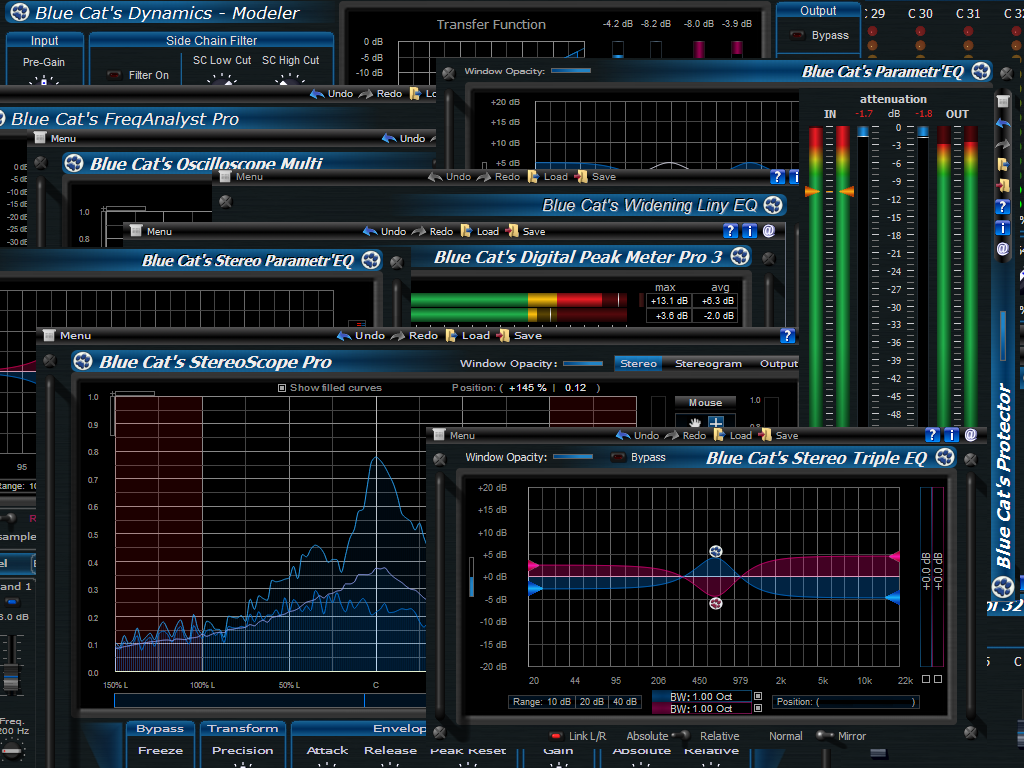Toggle Filter On LED in Dynamics side chain
Image resolution: width=1024 pixels, height=768 pixels.
click(114, 75)
